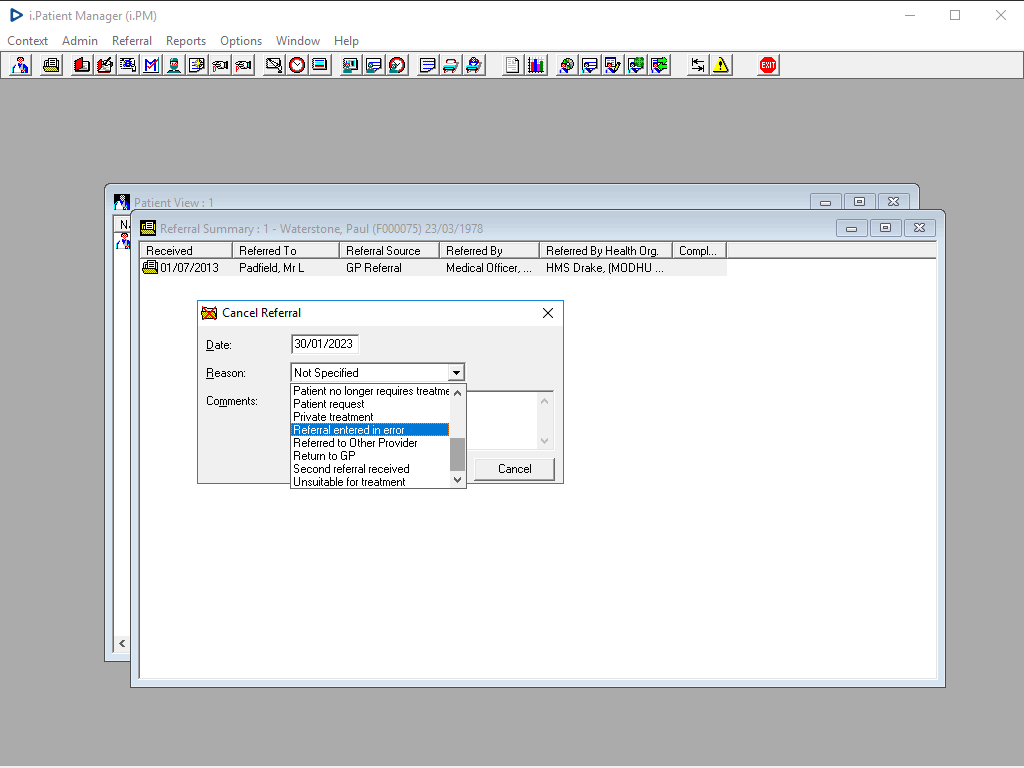Screen dimensions: 1024x768
Task: Open the Referral menu
Action: pos(132,40)
